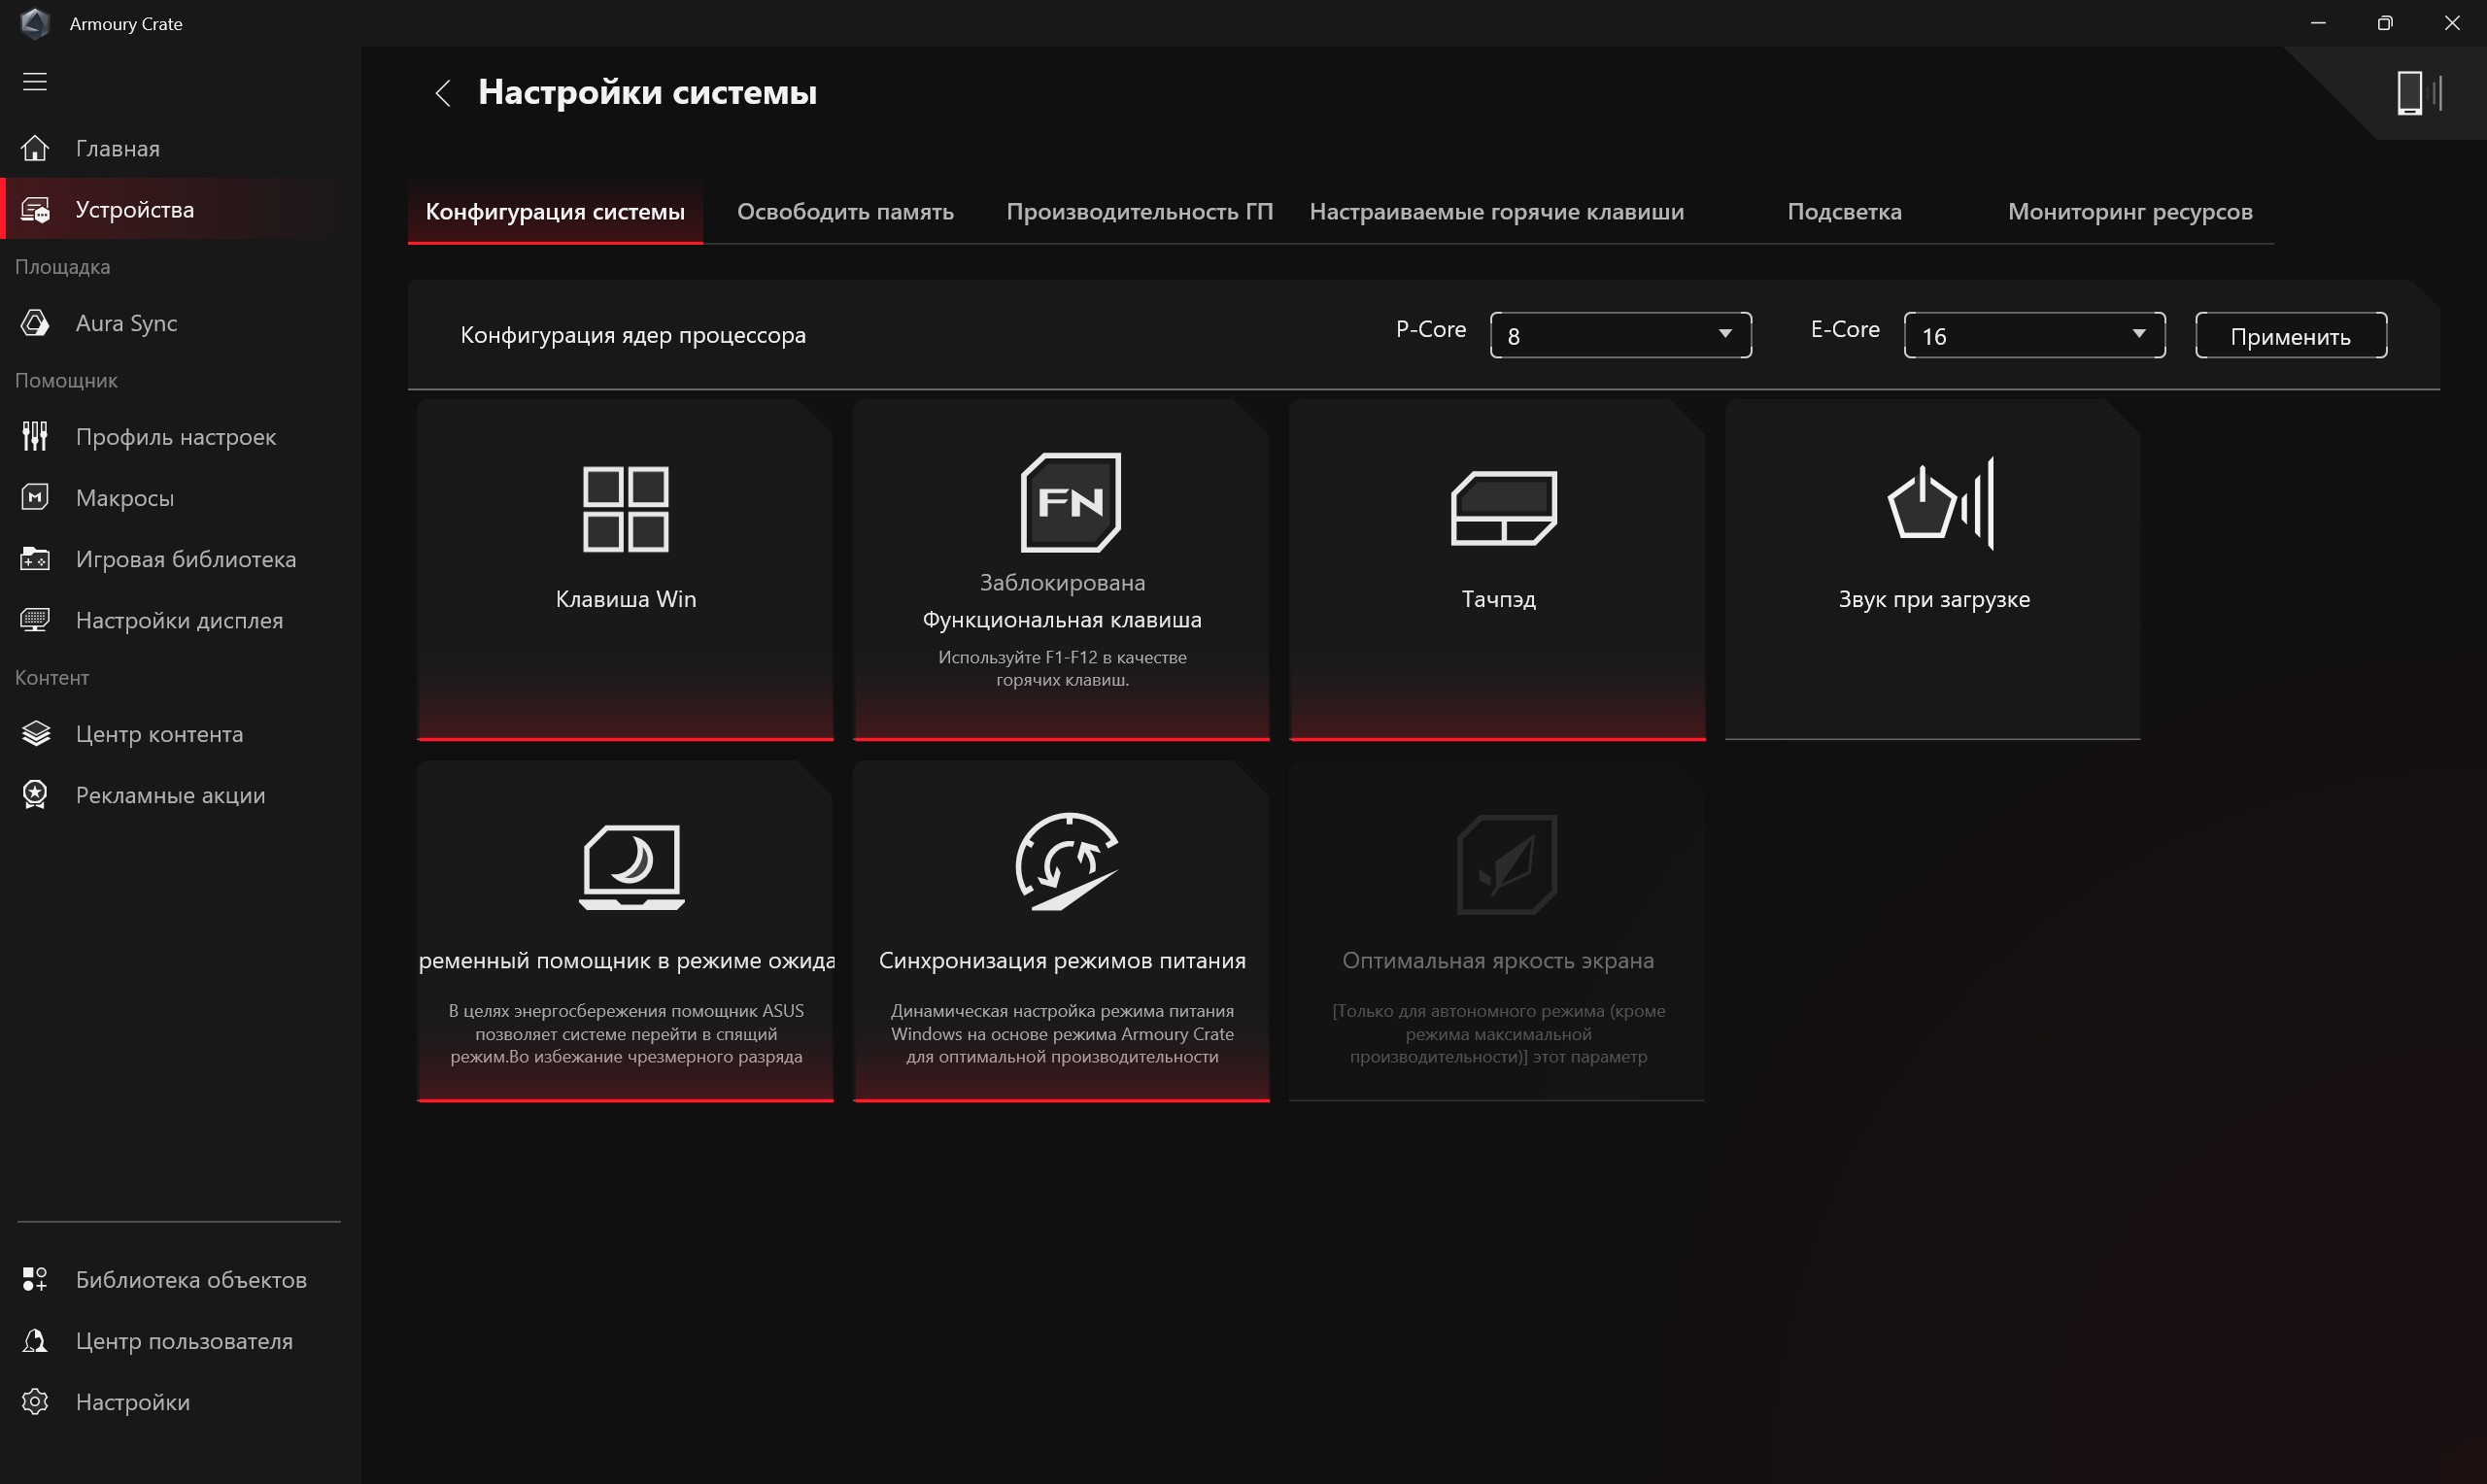The height and width of the screenshot is (1484, 2487).
Task: Open the P-Core dropdown showing 8
Action: point(1621,335)
